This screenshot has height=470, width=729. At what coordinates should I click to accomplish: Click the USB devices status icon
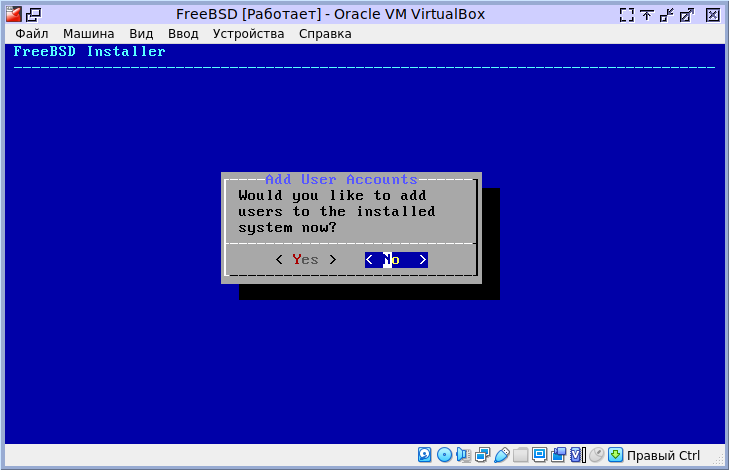(502, 455)
